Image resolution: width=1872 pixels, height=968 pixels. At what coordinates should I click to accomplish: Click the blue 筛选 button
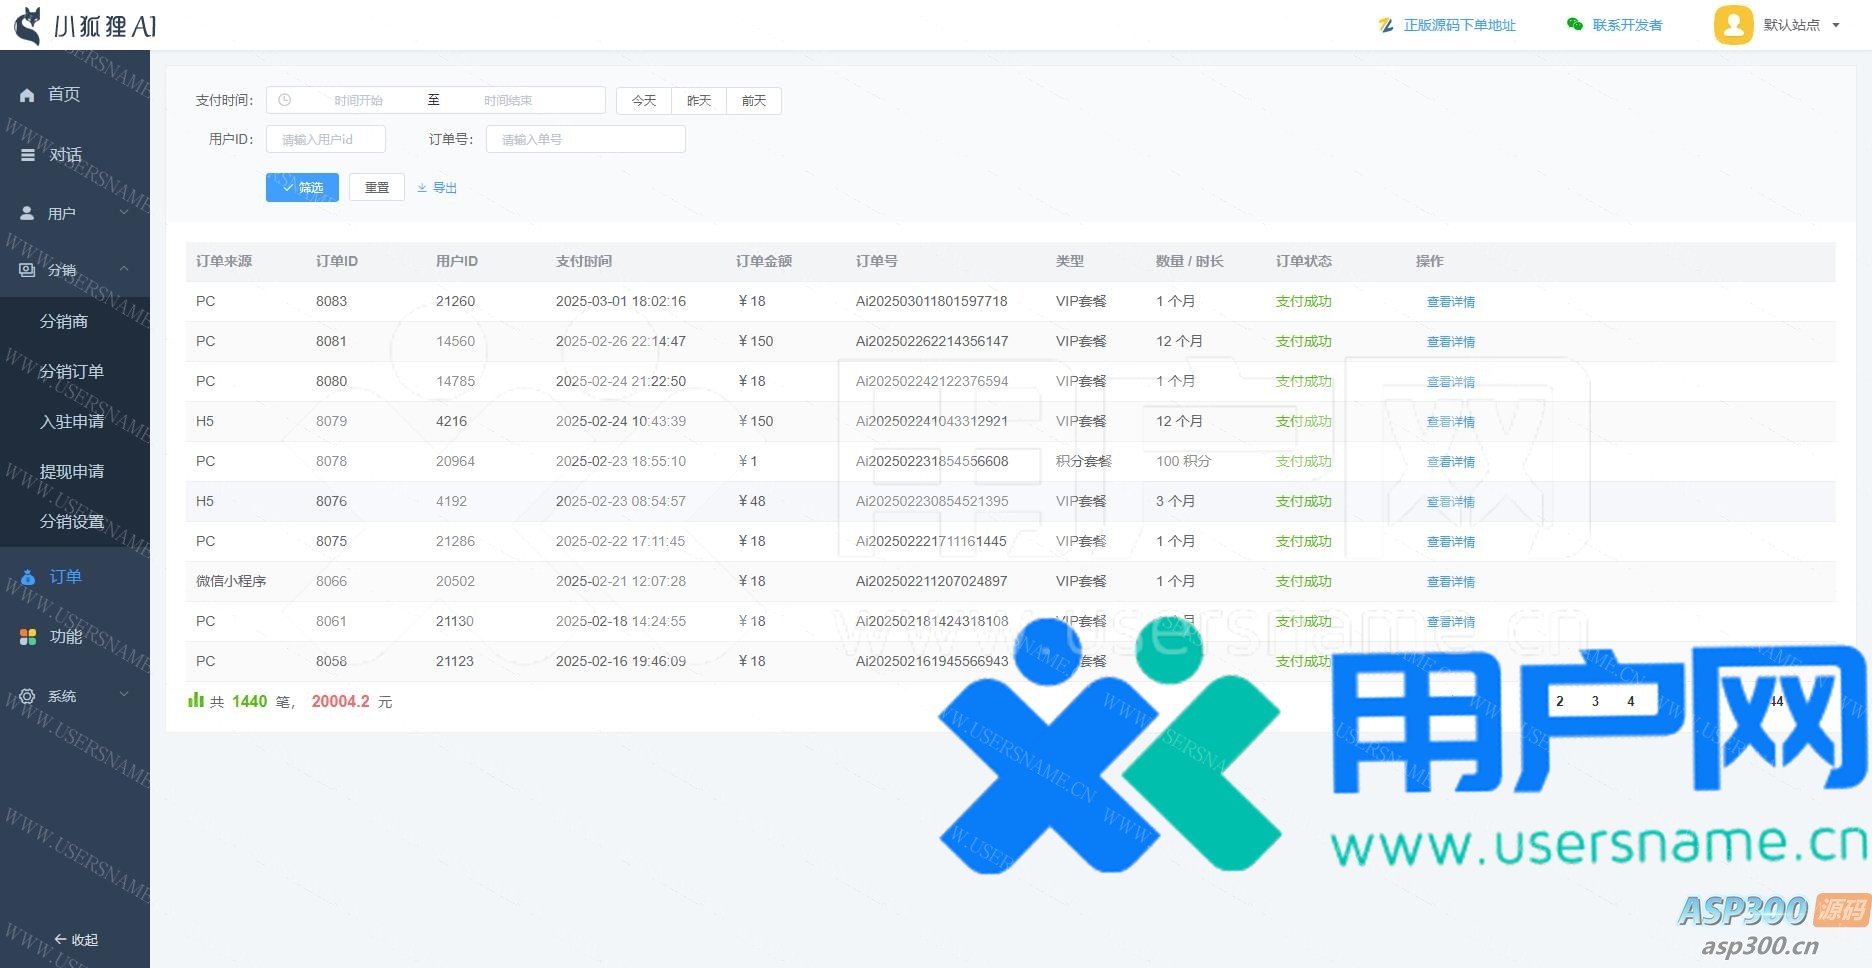(x=302, y=188)
